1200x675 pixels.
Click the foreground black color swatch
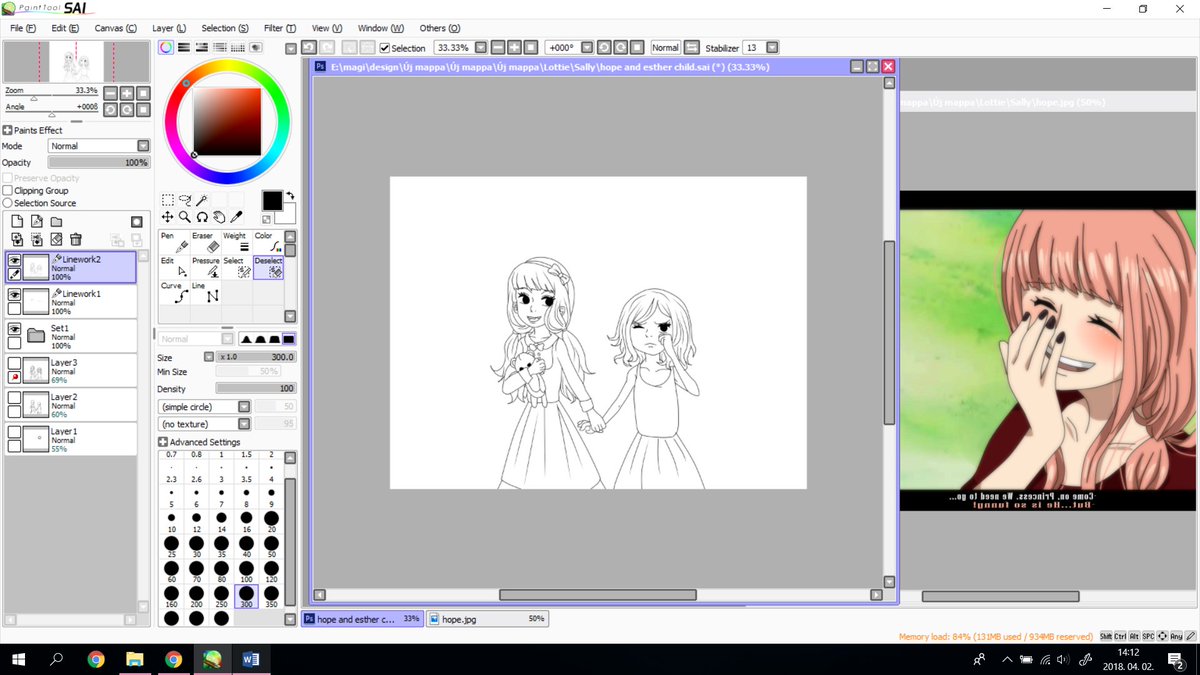point(272,201)
